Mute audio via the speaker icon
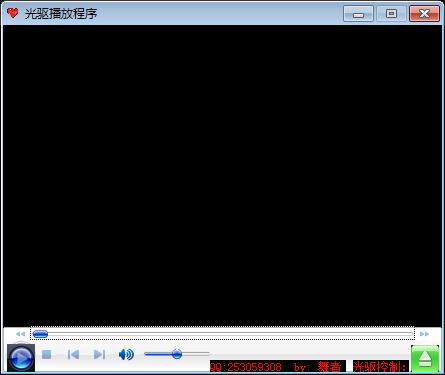The height and width of the screenshot is (375, 445). 126,354
